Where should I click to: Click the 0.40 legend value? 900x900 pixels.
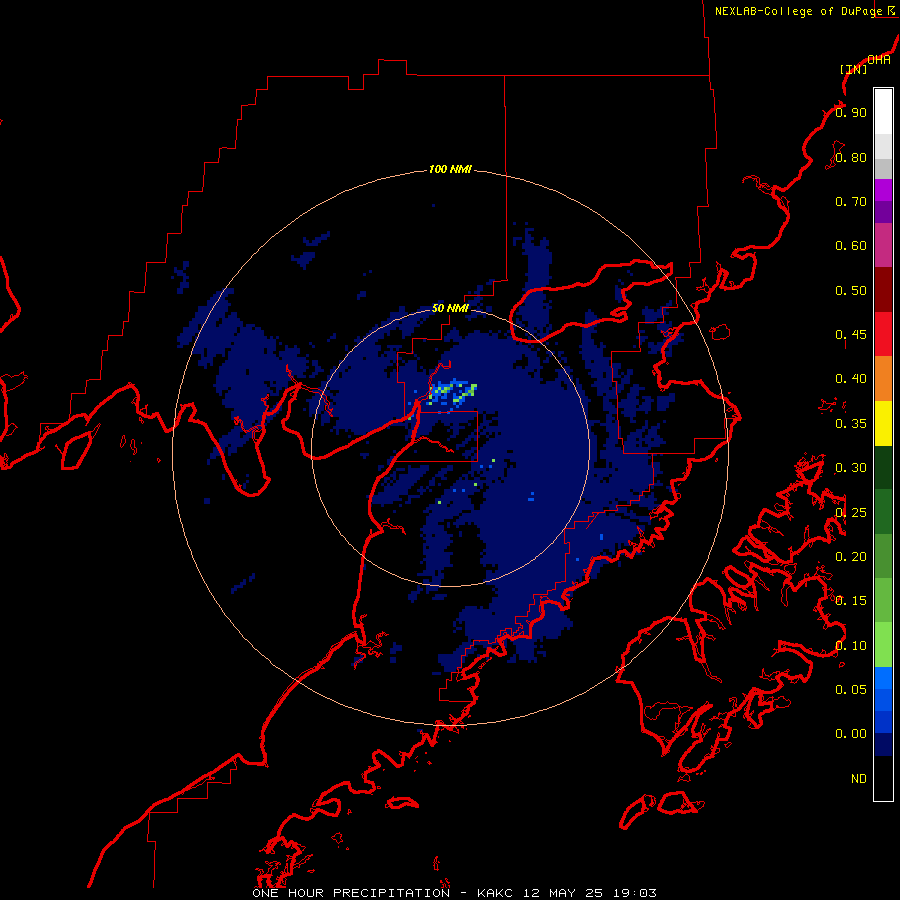(851, 378)
